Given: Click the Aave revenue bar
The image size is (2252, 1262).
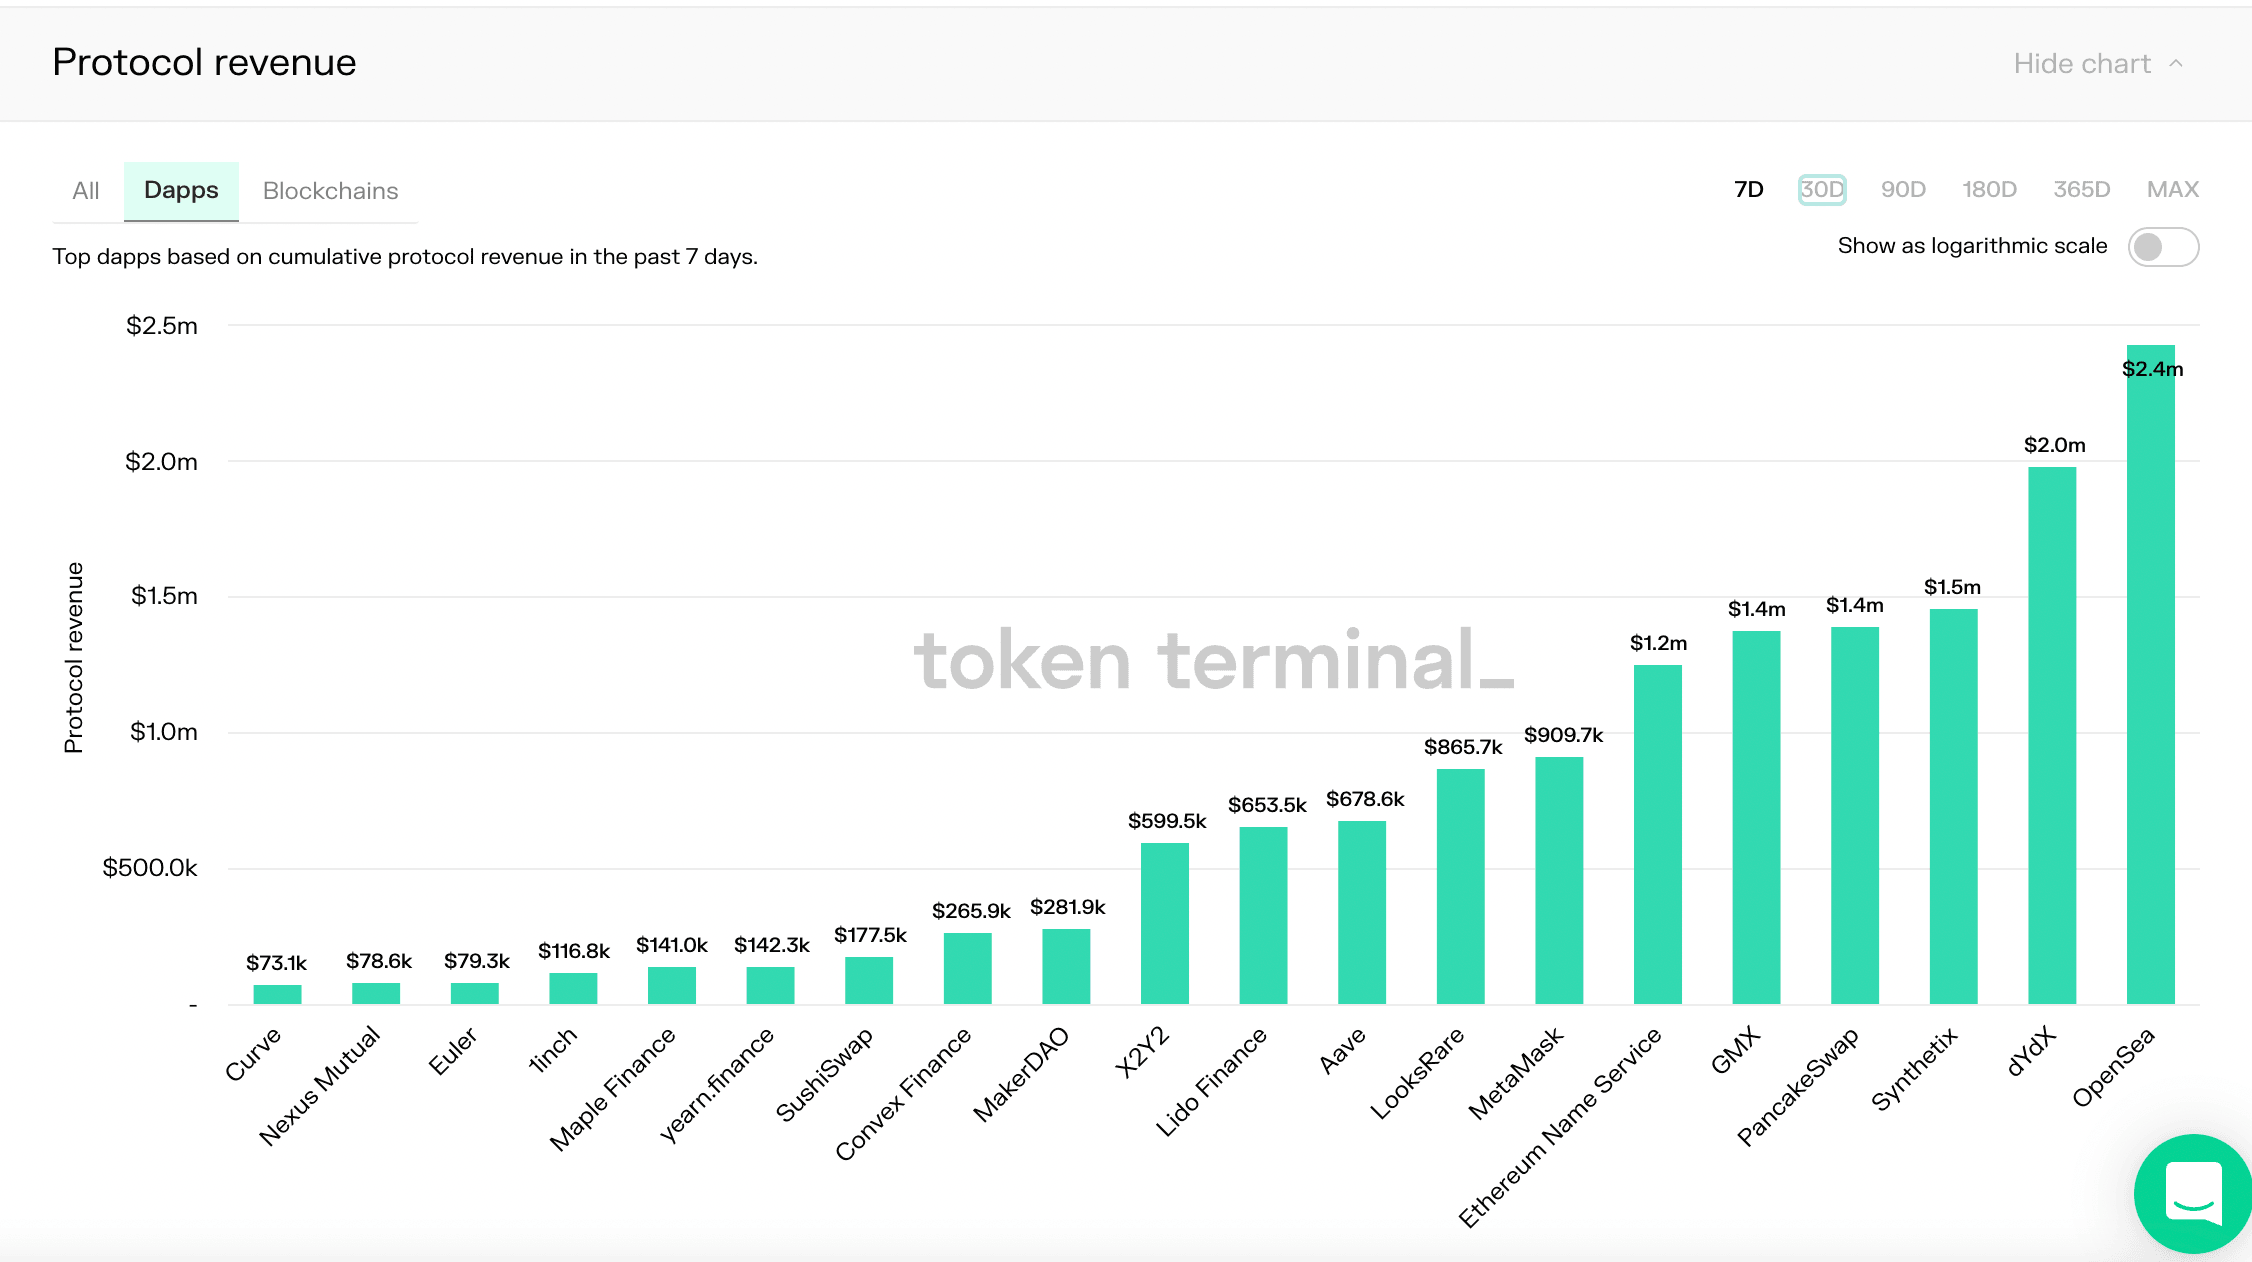Looking at the screenshot, I should 1362,912.
